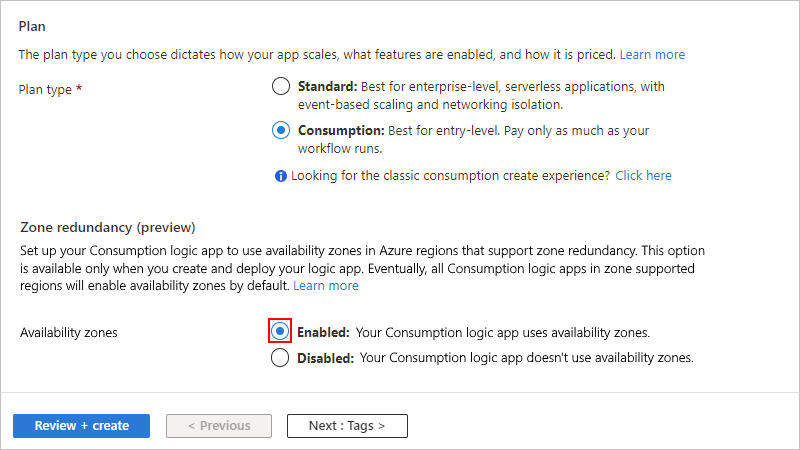Viewport: 800px width, 450px height.
Task: Open Learn more link about zone redundancy
Action: 326,286
